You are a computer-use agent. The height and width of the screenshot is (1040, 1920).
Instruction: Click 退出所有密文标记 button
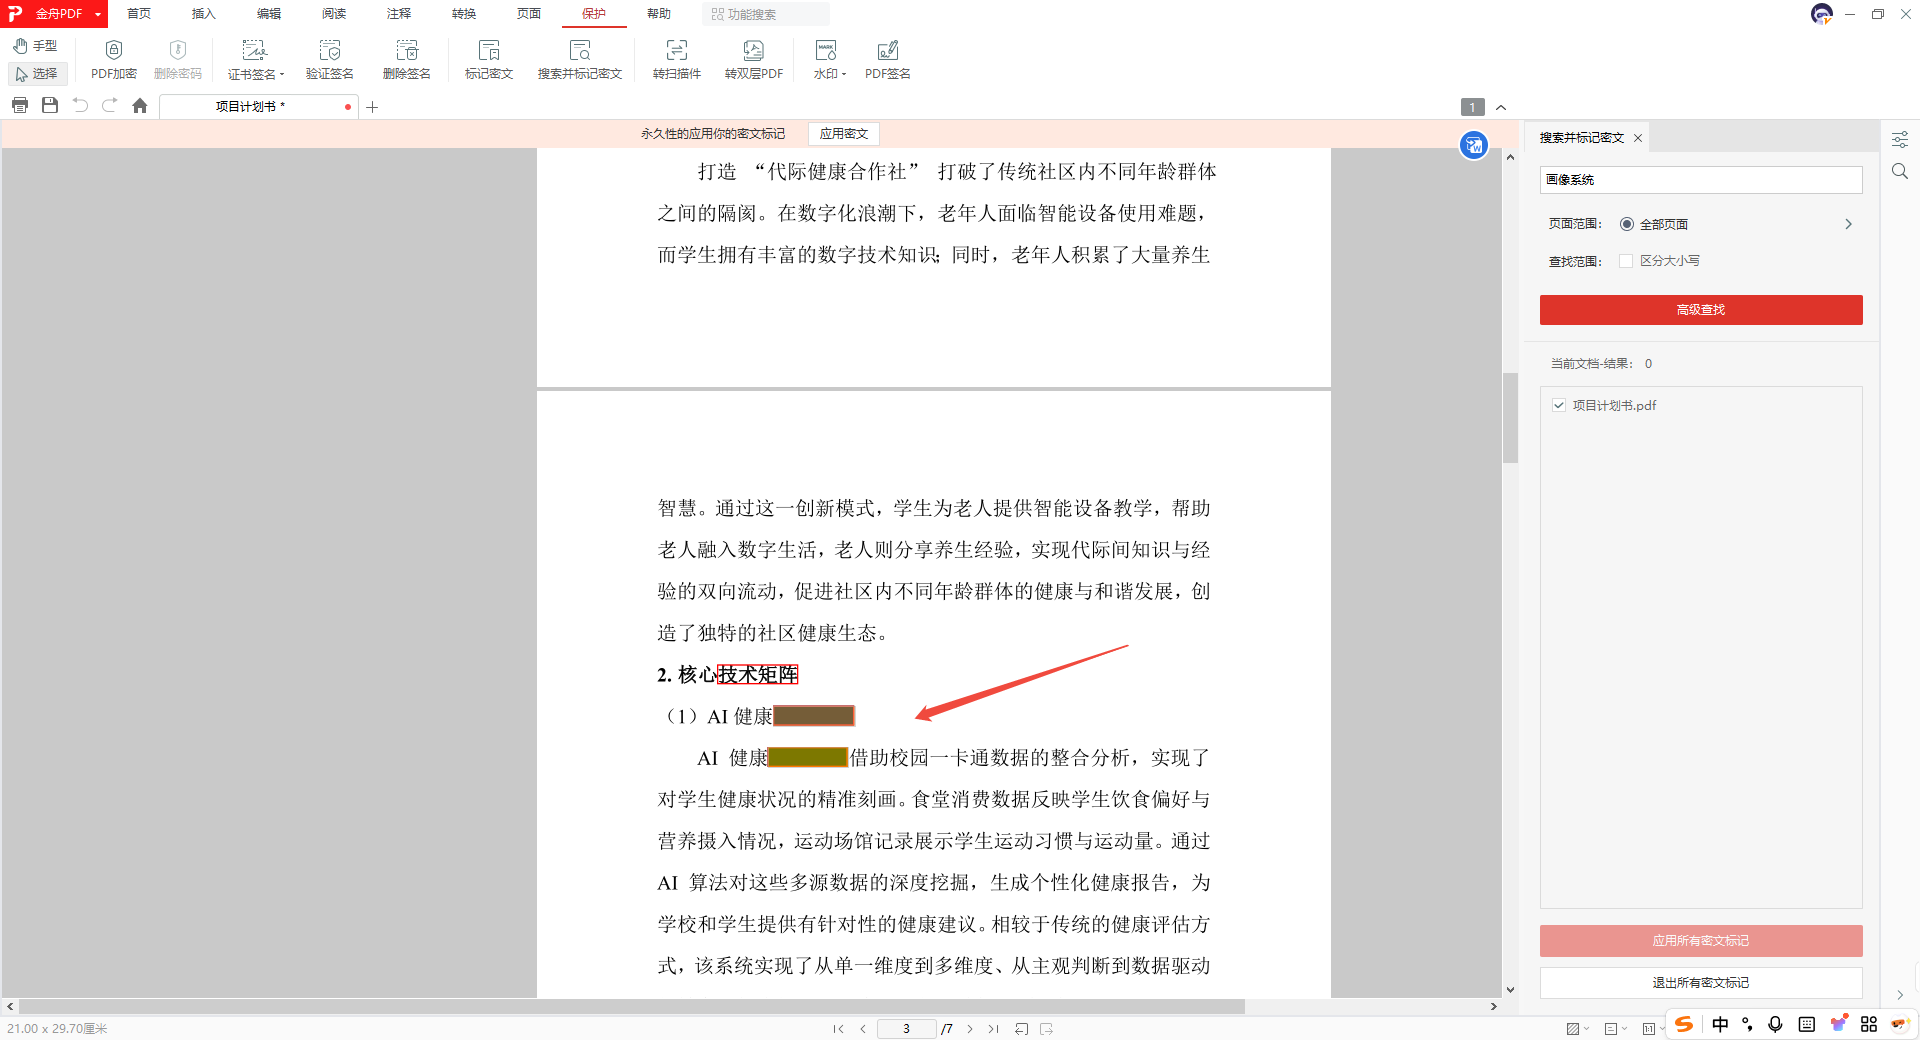coord(1701,983)
